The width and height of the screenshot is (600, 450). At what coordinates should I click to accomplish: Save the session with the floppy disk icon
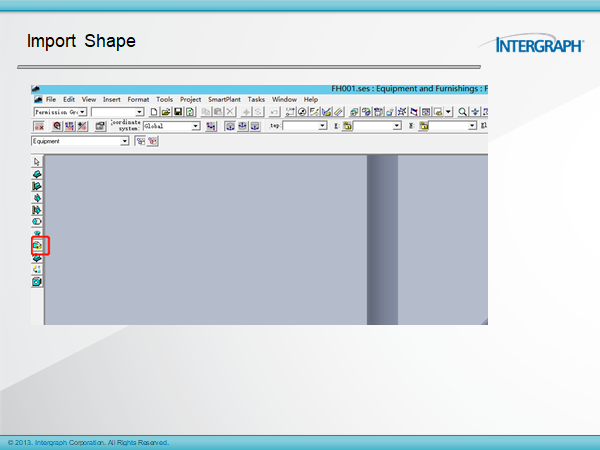[178, 112]
